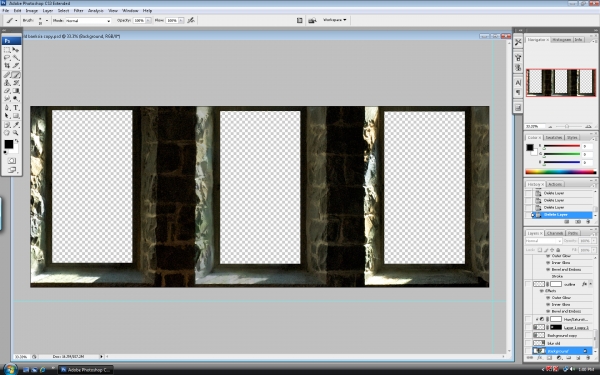Image resolution: width=600 pixels, height=375 pixels.
Task: Open the Fill arrow in Layers panel
Action: click(594, 250)
